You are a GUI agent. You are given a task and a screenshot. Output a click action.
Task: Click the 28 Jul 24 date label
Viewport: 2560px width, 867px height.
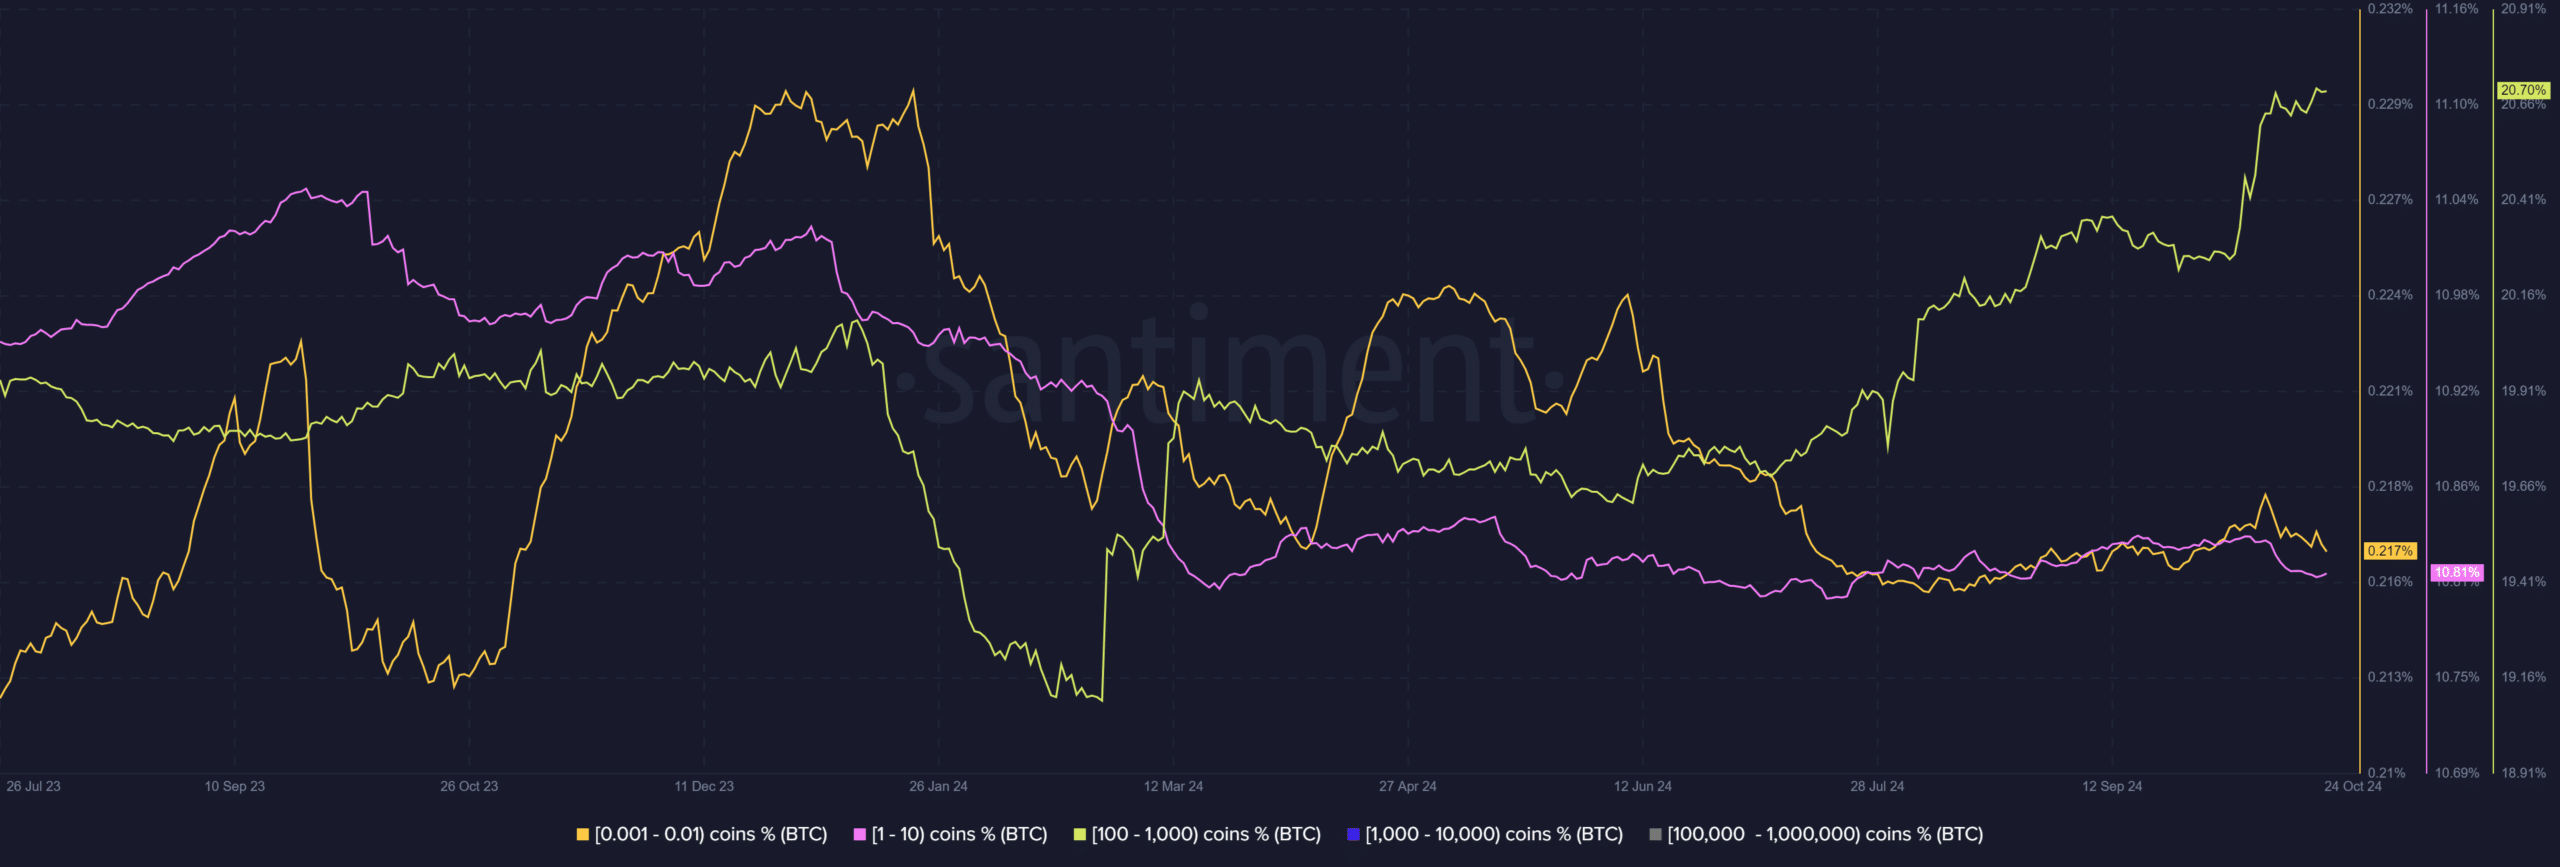coord(1877,786)
